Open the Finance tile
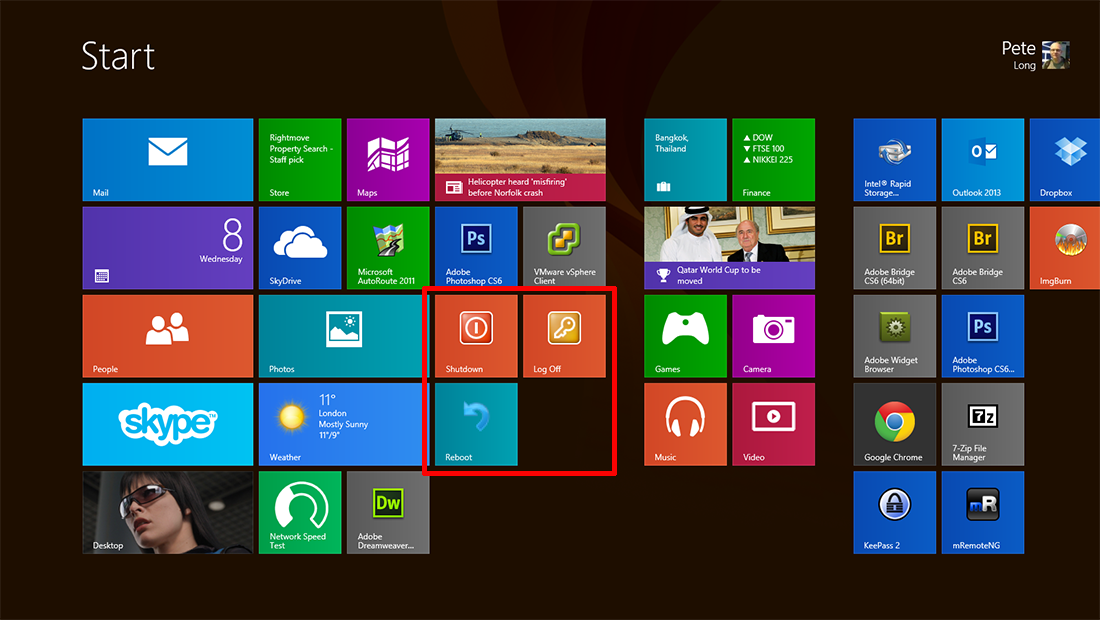The height and width of the screenshot is (620, 1100). point(774,160)
